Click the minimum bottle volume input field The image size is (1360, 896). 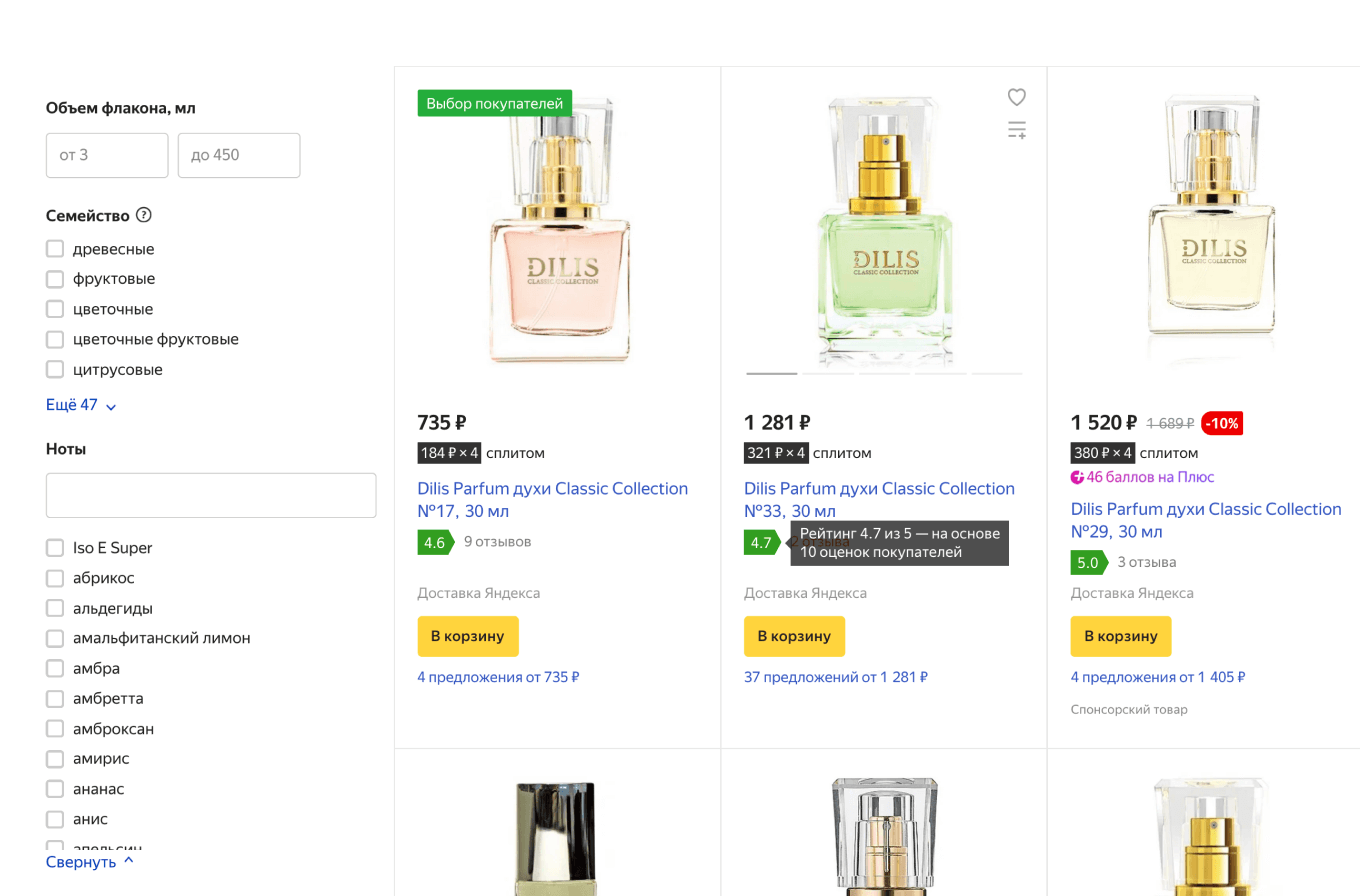pos(107,155)
